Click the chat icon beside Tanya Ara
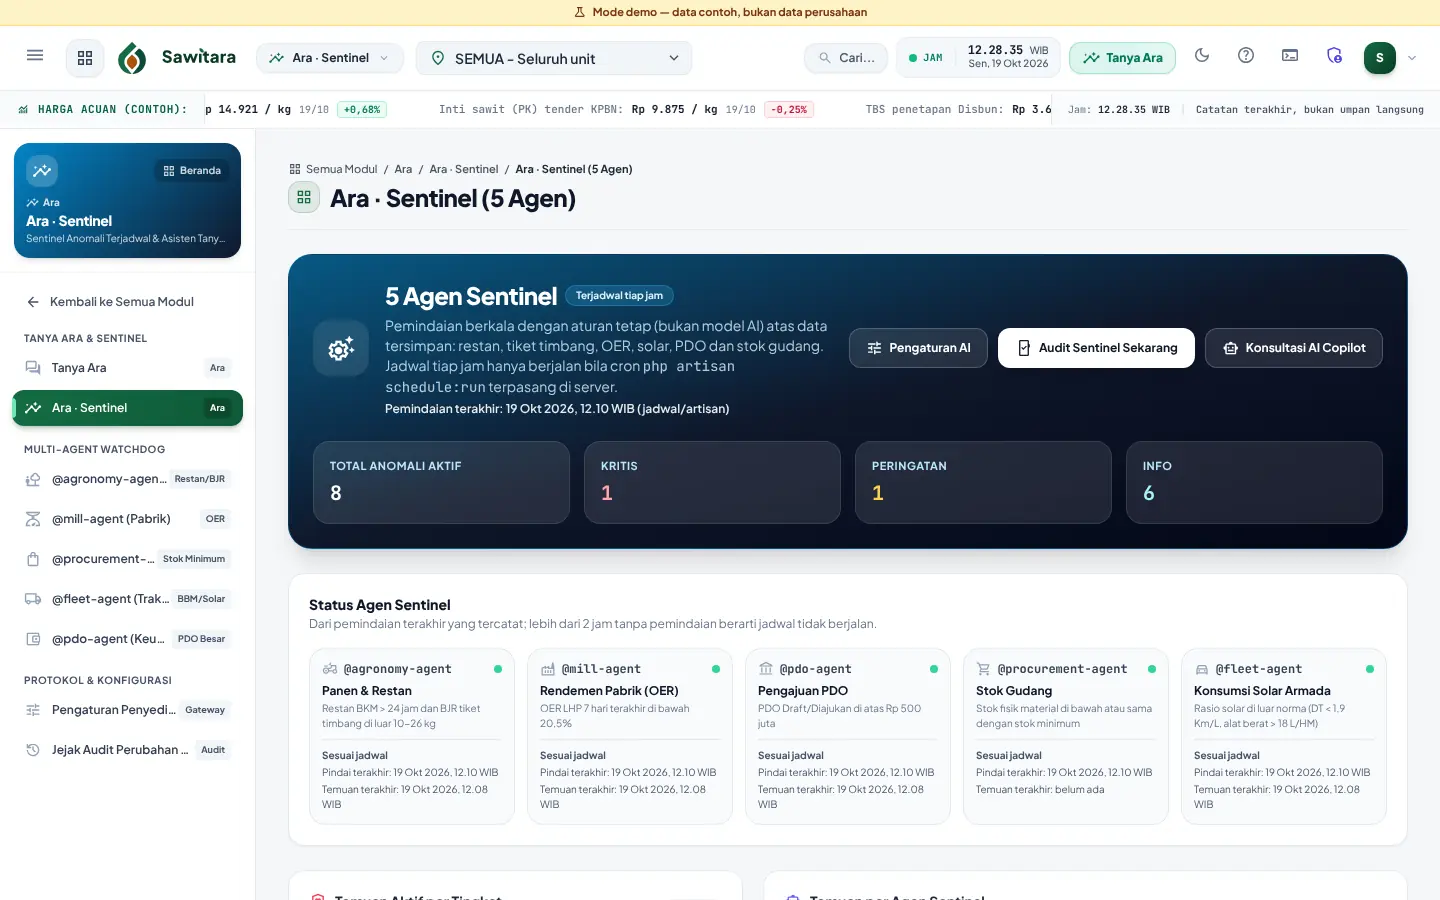 tap(33, 368)
